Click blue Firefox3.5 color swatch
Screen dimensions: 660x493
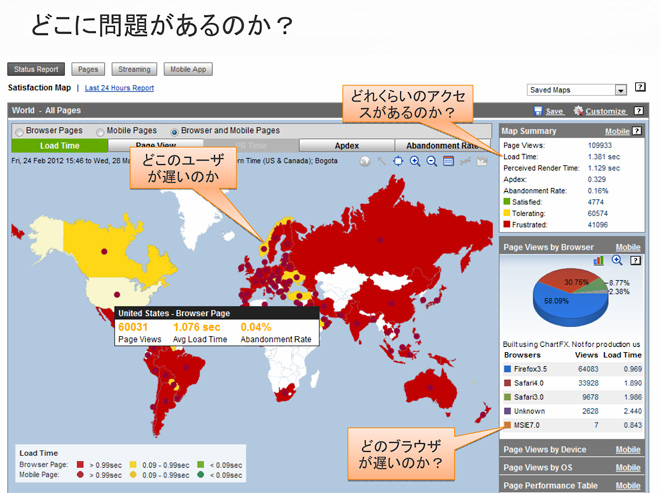pos(508,369)
